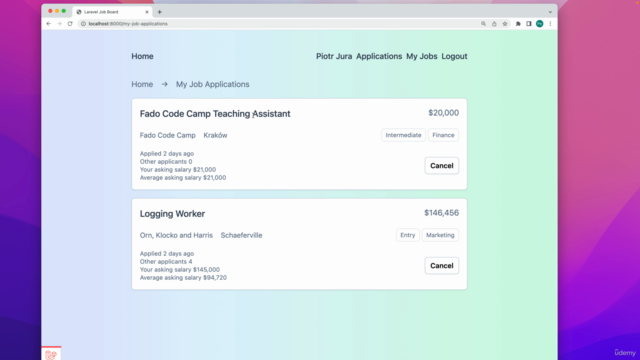Click the Other applicants 0 line
640x360 pixels.
pos(166,162)
